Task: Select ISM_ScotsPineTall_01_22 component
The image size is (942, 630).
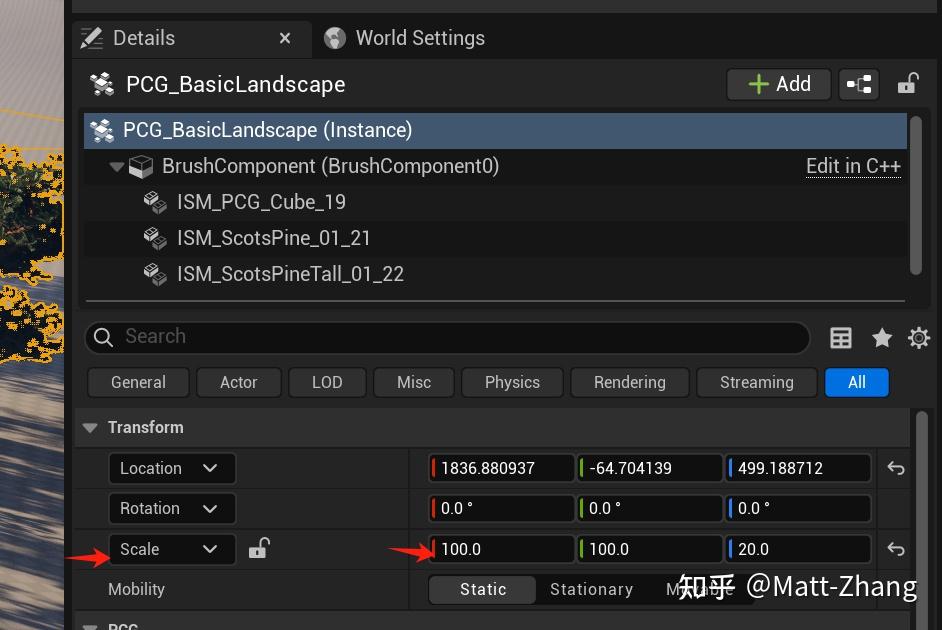Action: pyautogui.click(x=290, y=274)
